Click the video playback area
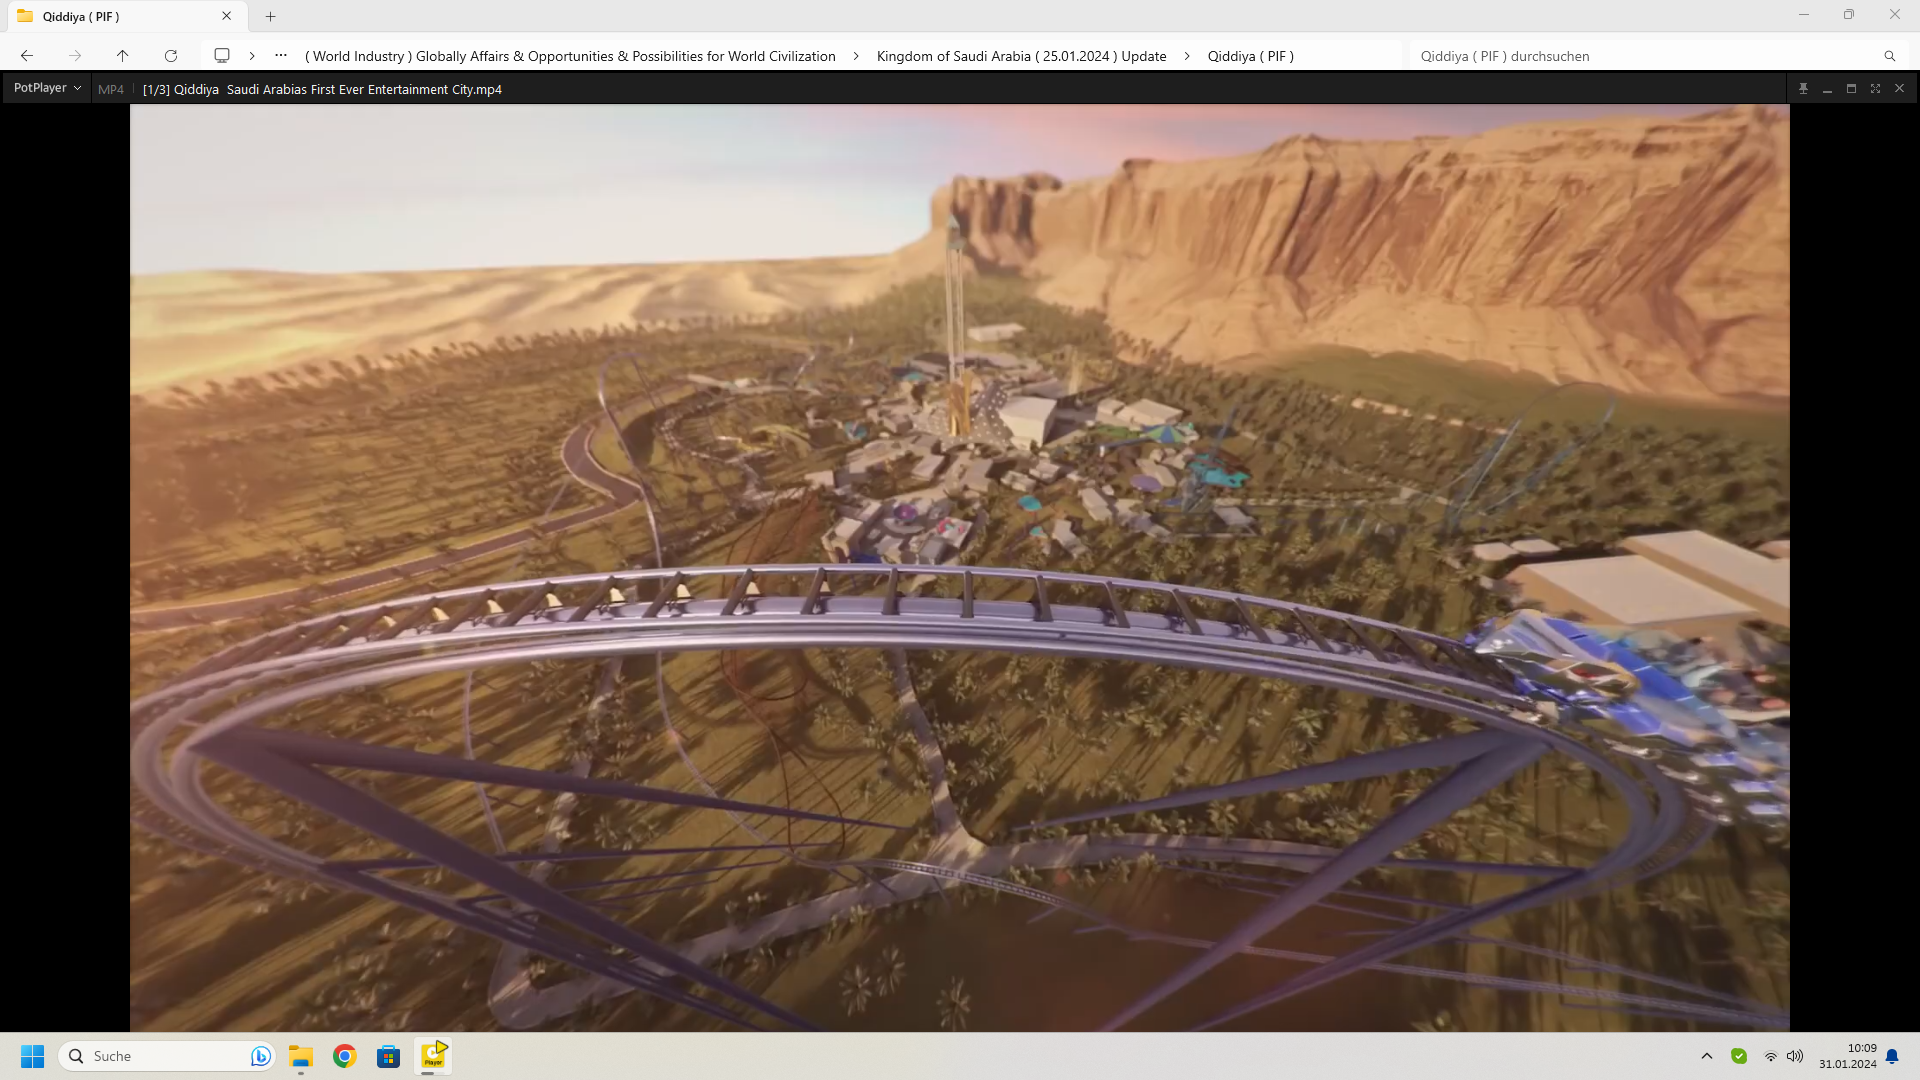The height and width of the screenshot is (1080, 1920). pos(959,567)
